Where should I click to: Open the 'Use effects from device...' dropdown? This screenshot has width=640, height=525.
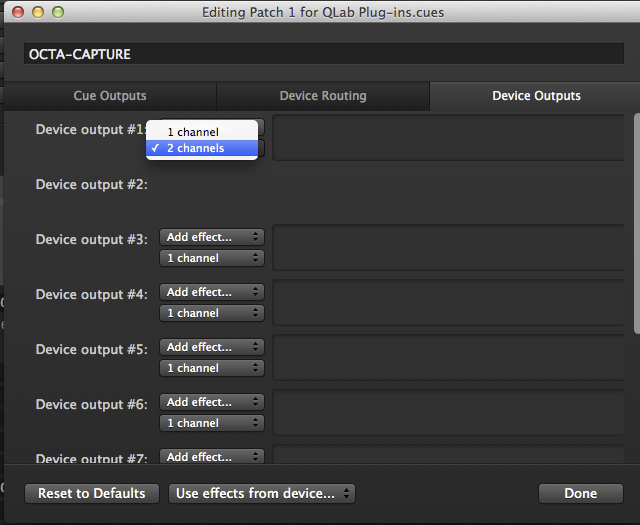pos(262,493)
